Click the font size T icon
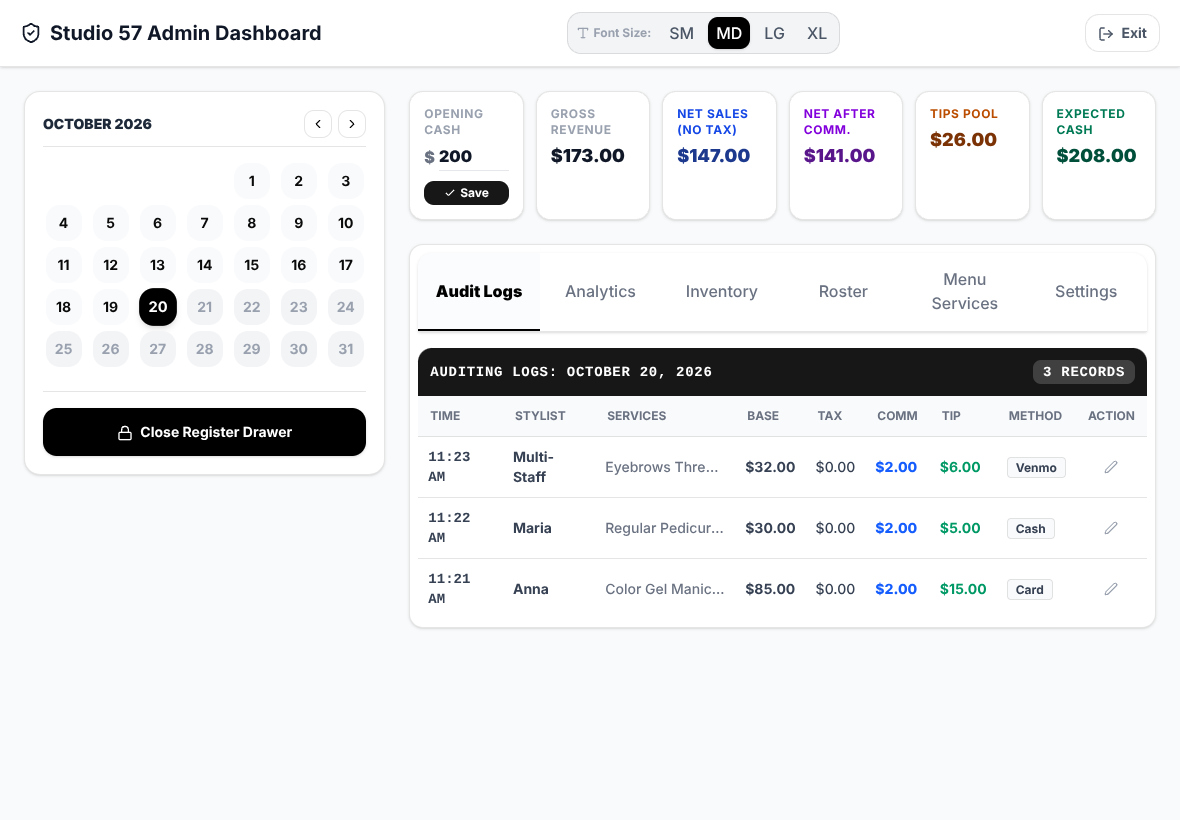 pos(582,33)
